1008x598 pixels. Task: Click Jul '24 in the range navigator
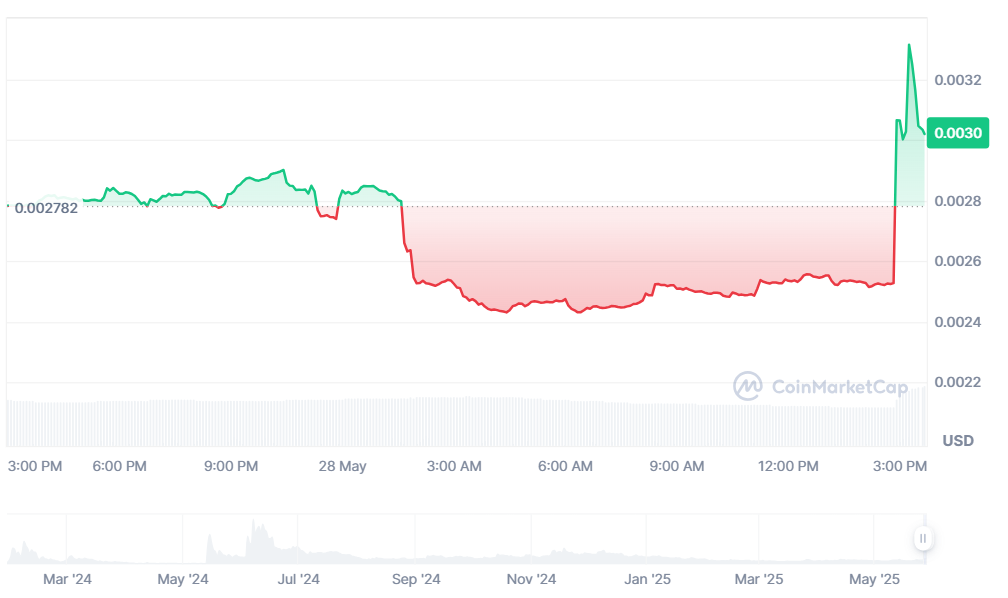click(298, 578)
